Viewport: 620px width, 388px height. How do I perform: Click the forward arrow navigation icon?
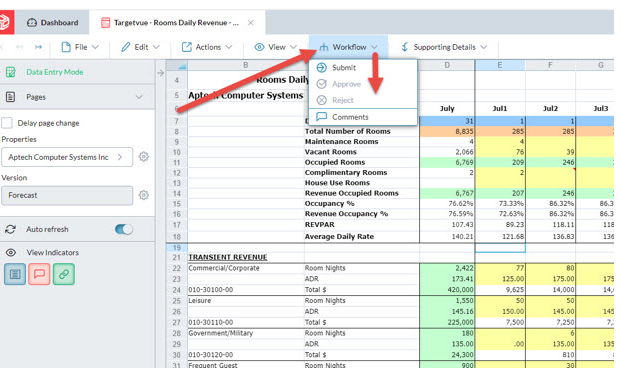coord(38,47)
